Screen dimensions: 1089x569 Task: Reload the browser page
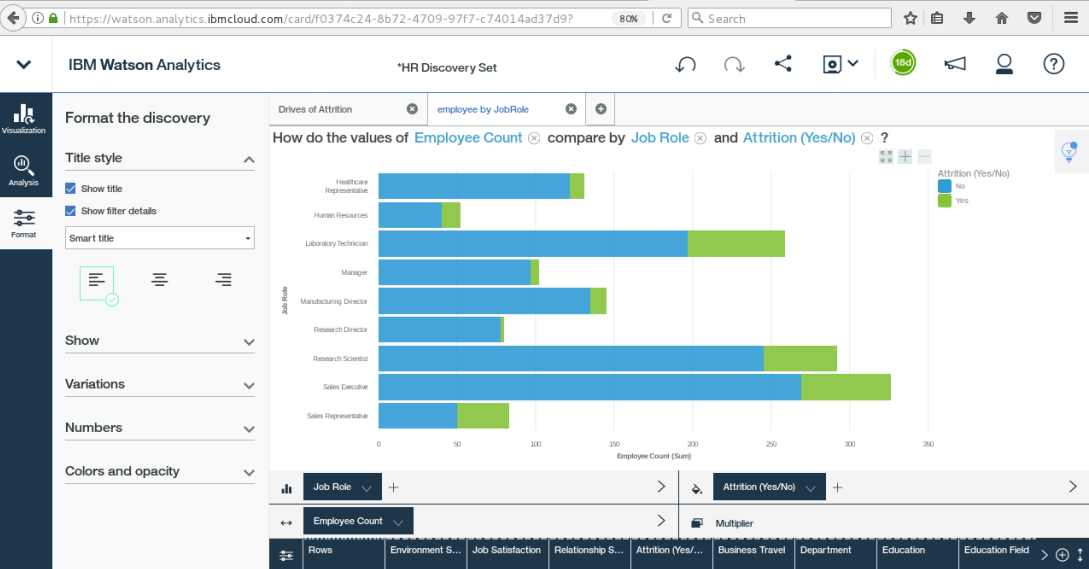click(x=667, y=18)
